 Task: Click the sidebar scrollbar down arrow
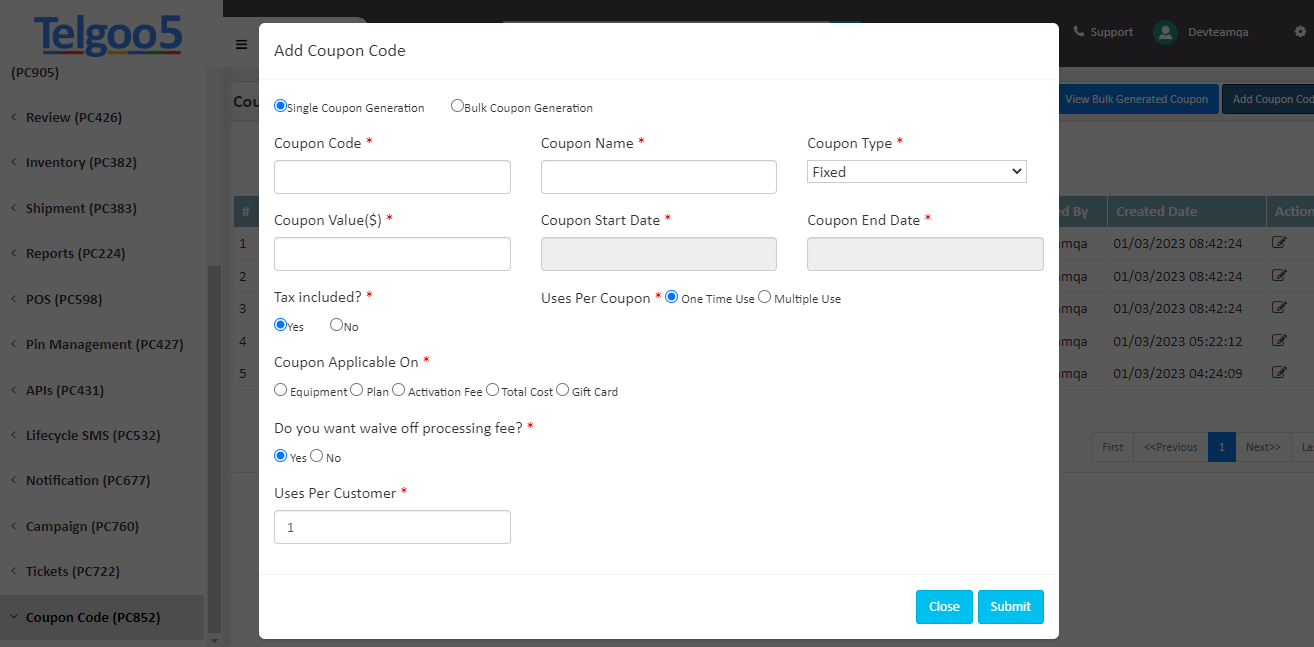(x=213, y=639)
